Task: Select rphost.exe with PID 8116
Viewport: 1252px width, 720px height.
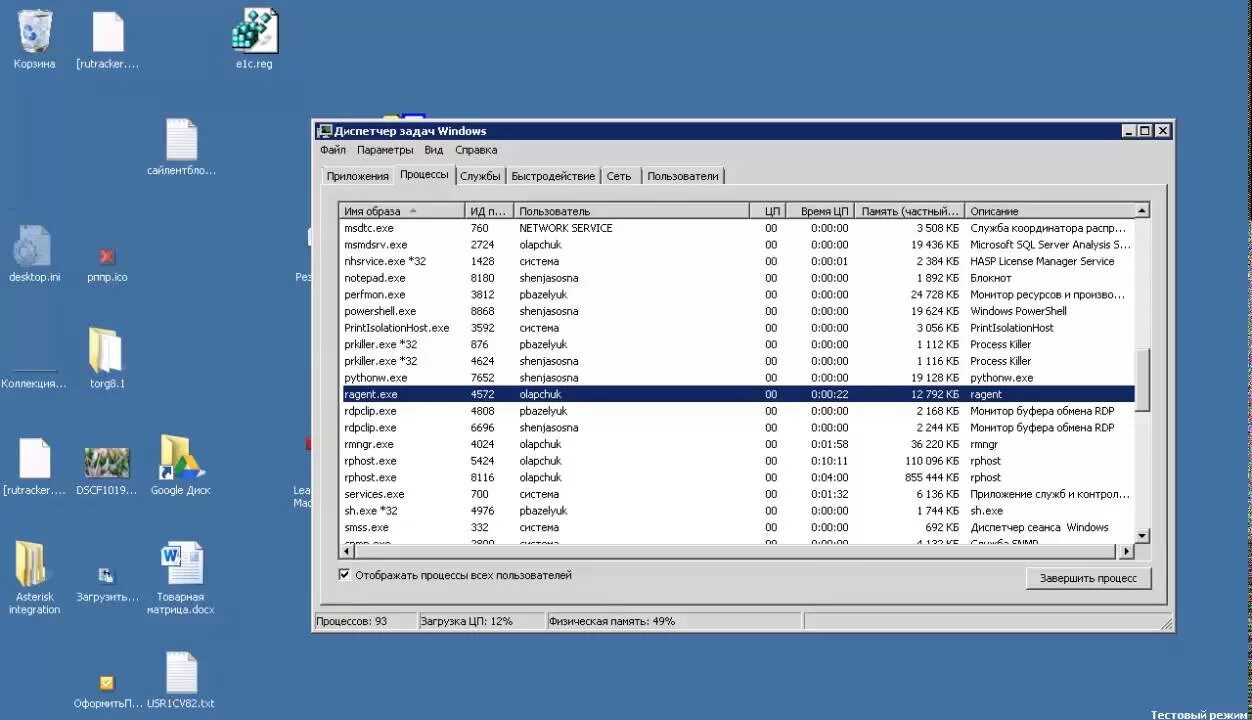Action: [737, 478]
